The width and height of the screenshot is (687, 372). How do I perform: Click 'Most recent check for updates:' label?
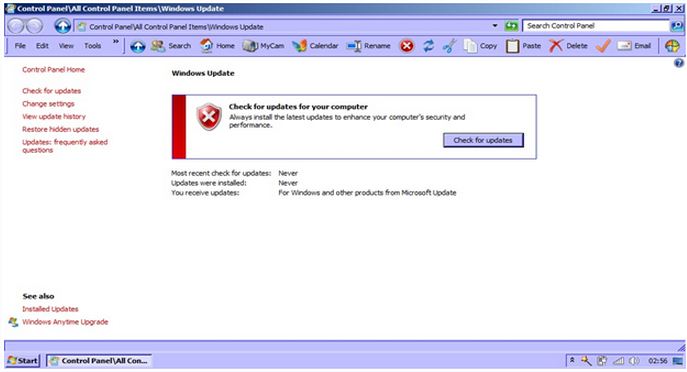(x=221, y=174)
